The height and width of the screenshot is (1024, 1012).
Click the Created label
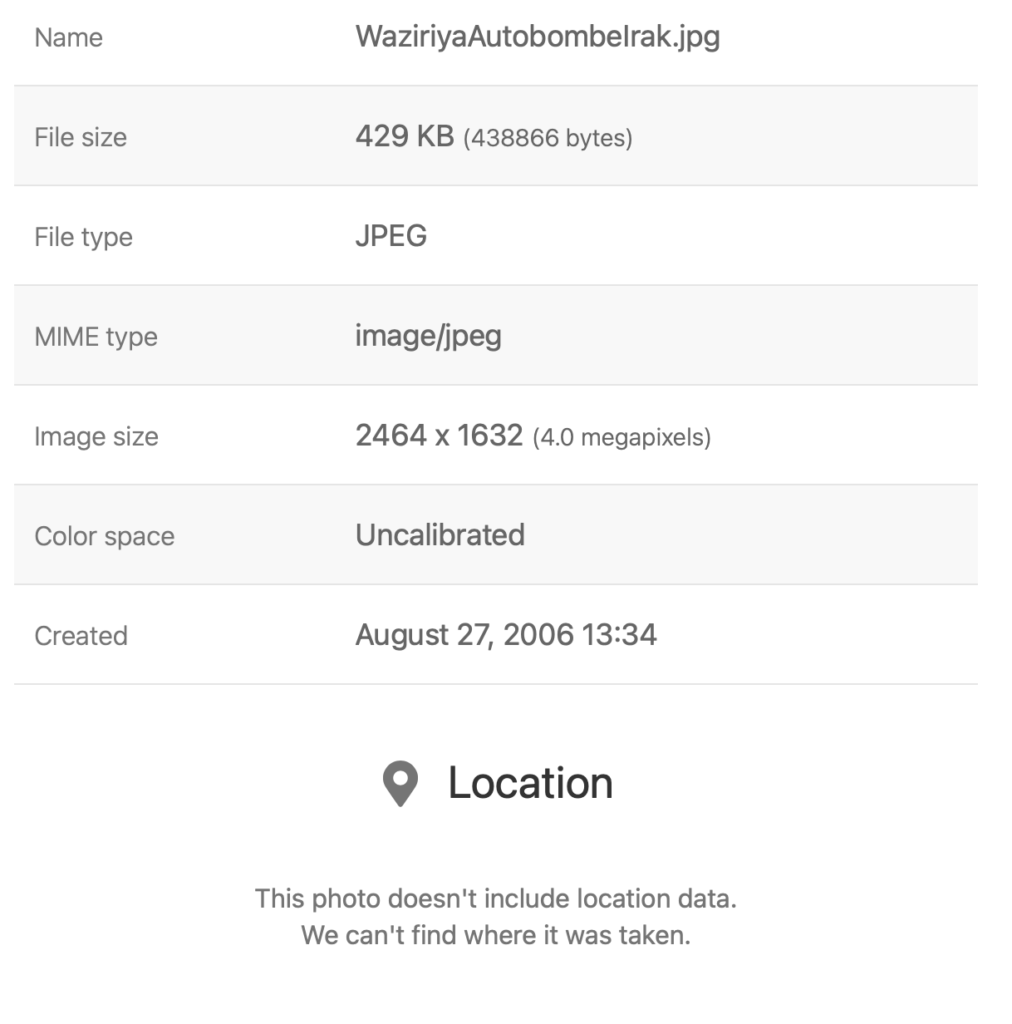81,636
